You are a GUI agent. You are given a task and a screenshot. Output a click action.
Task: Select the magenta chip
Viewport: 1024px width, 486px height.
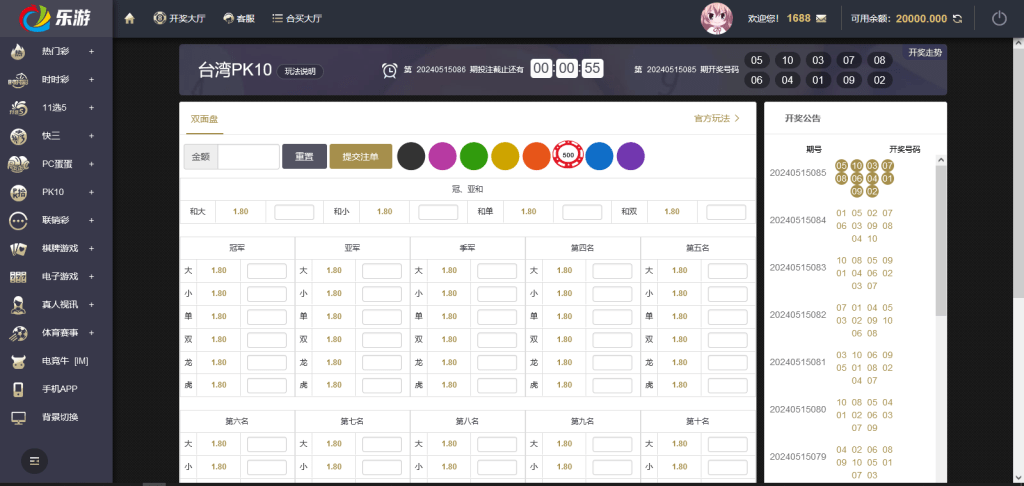click(443, 155)
